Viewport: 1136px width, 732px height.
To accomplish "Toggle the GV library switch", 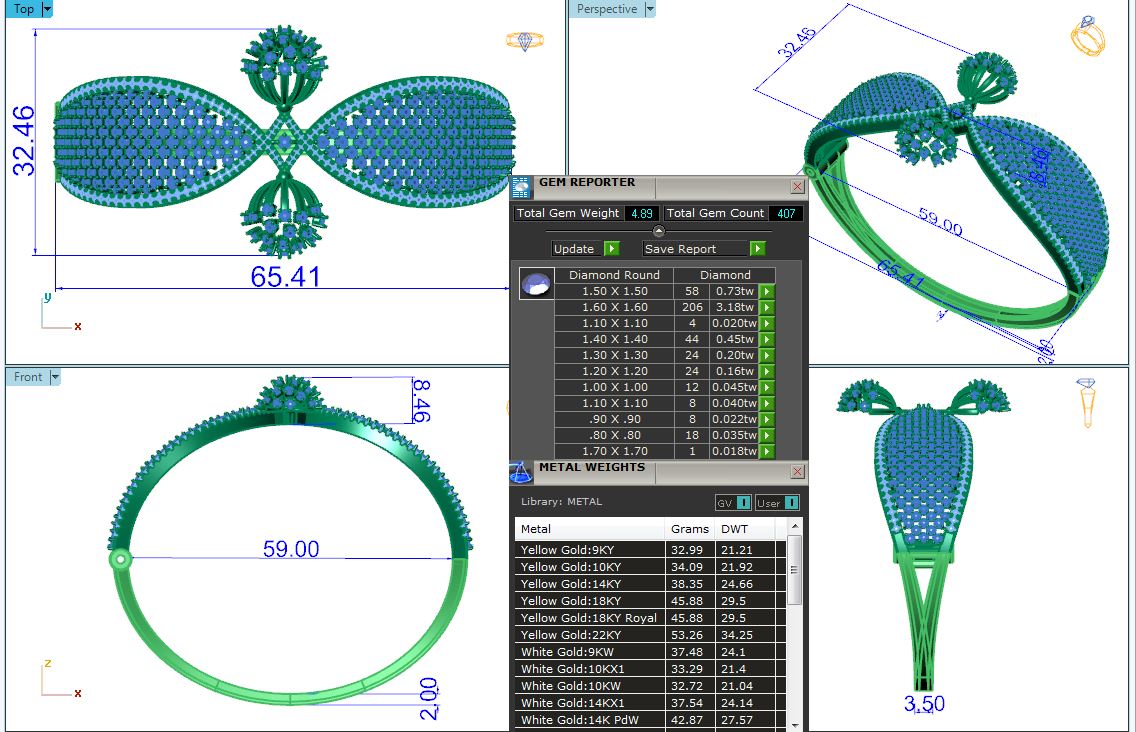I will [732, 503].
